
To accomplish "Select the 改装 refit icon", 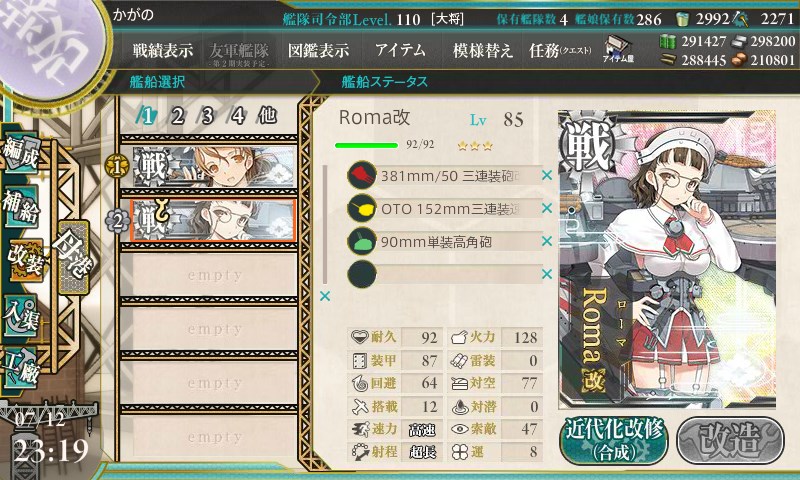I will point(24,261).
